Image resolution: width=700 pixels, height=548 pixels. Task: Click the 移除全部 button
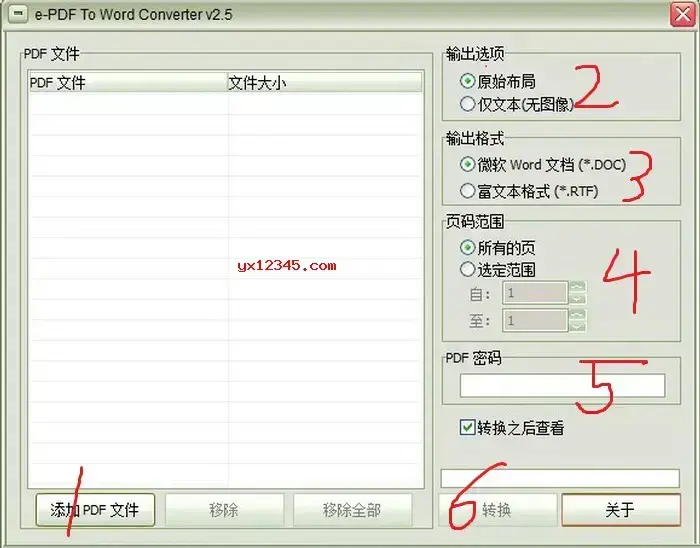(352, 510)
